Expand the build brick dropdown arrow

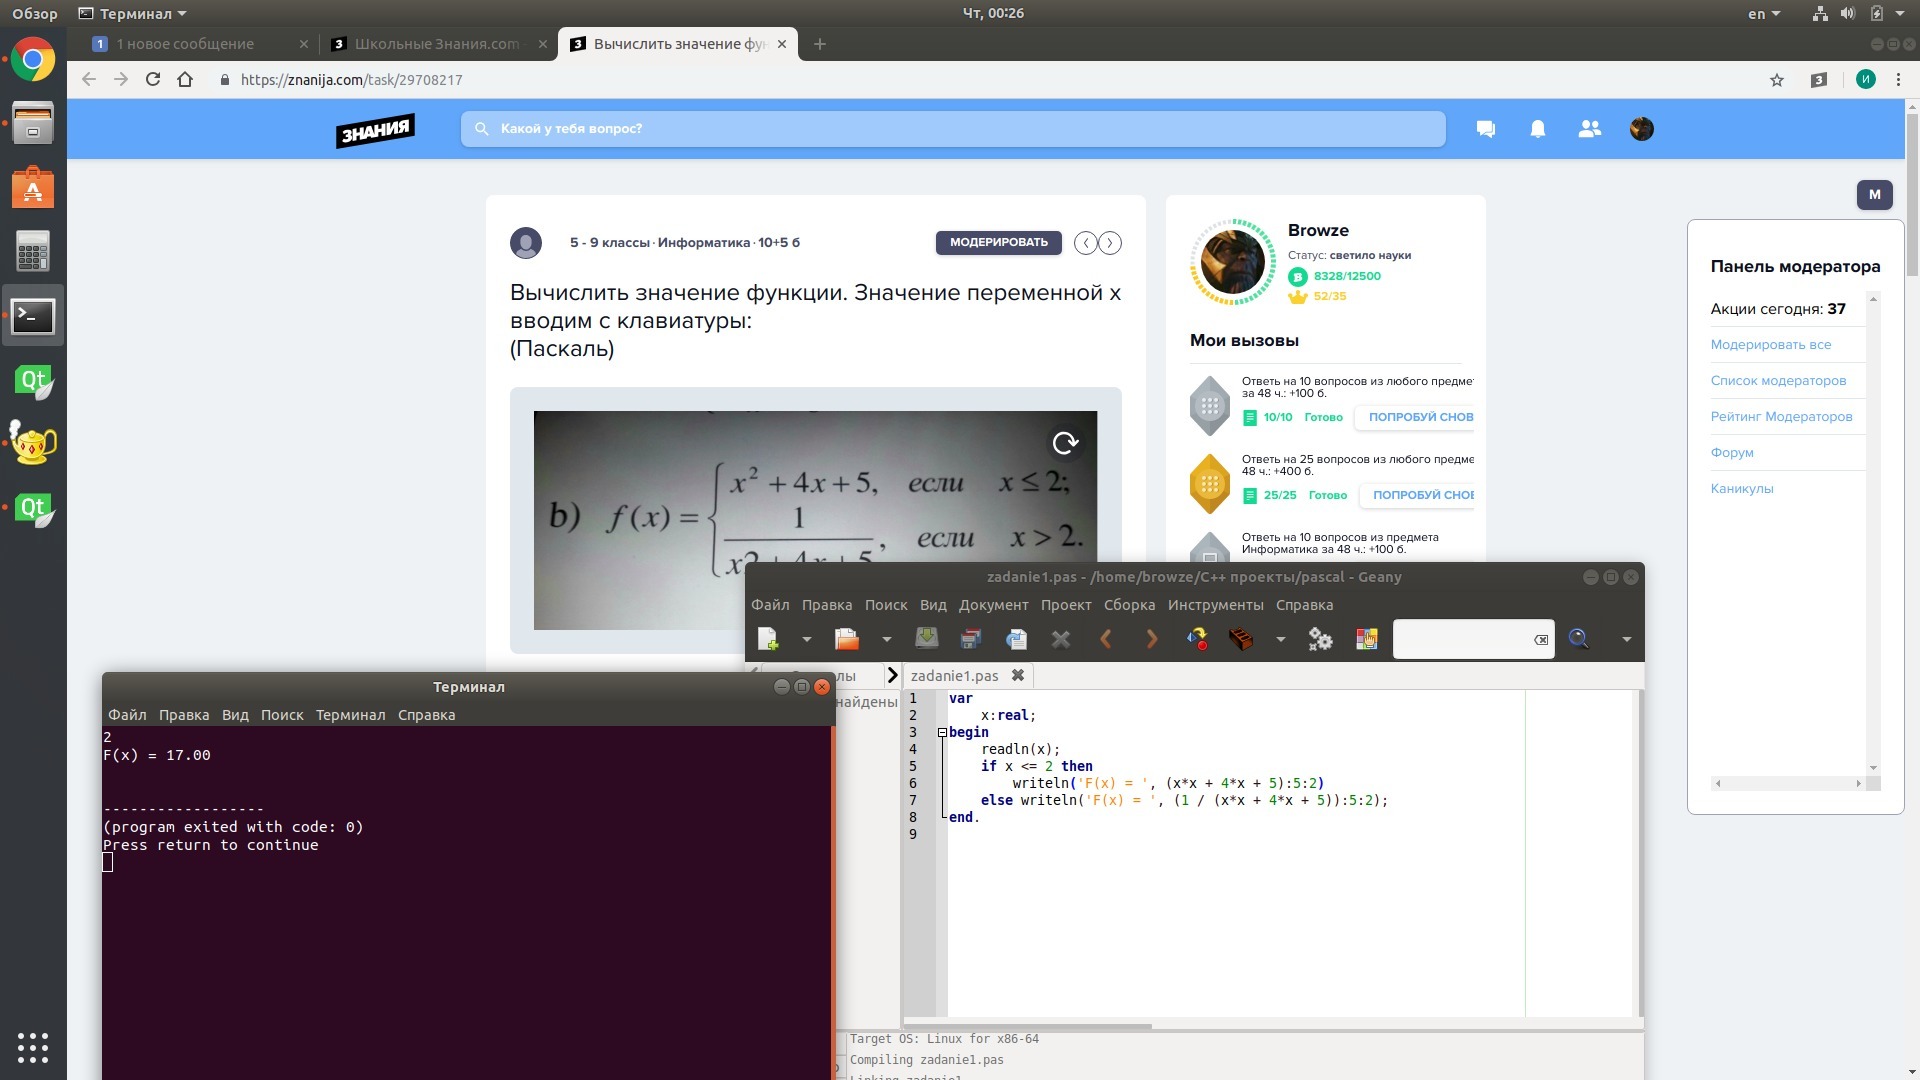(x=1280, y=639)
